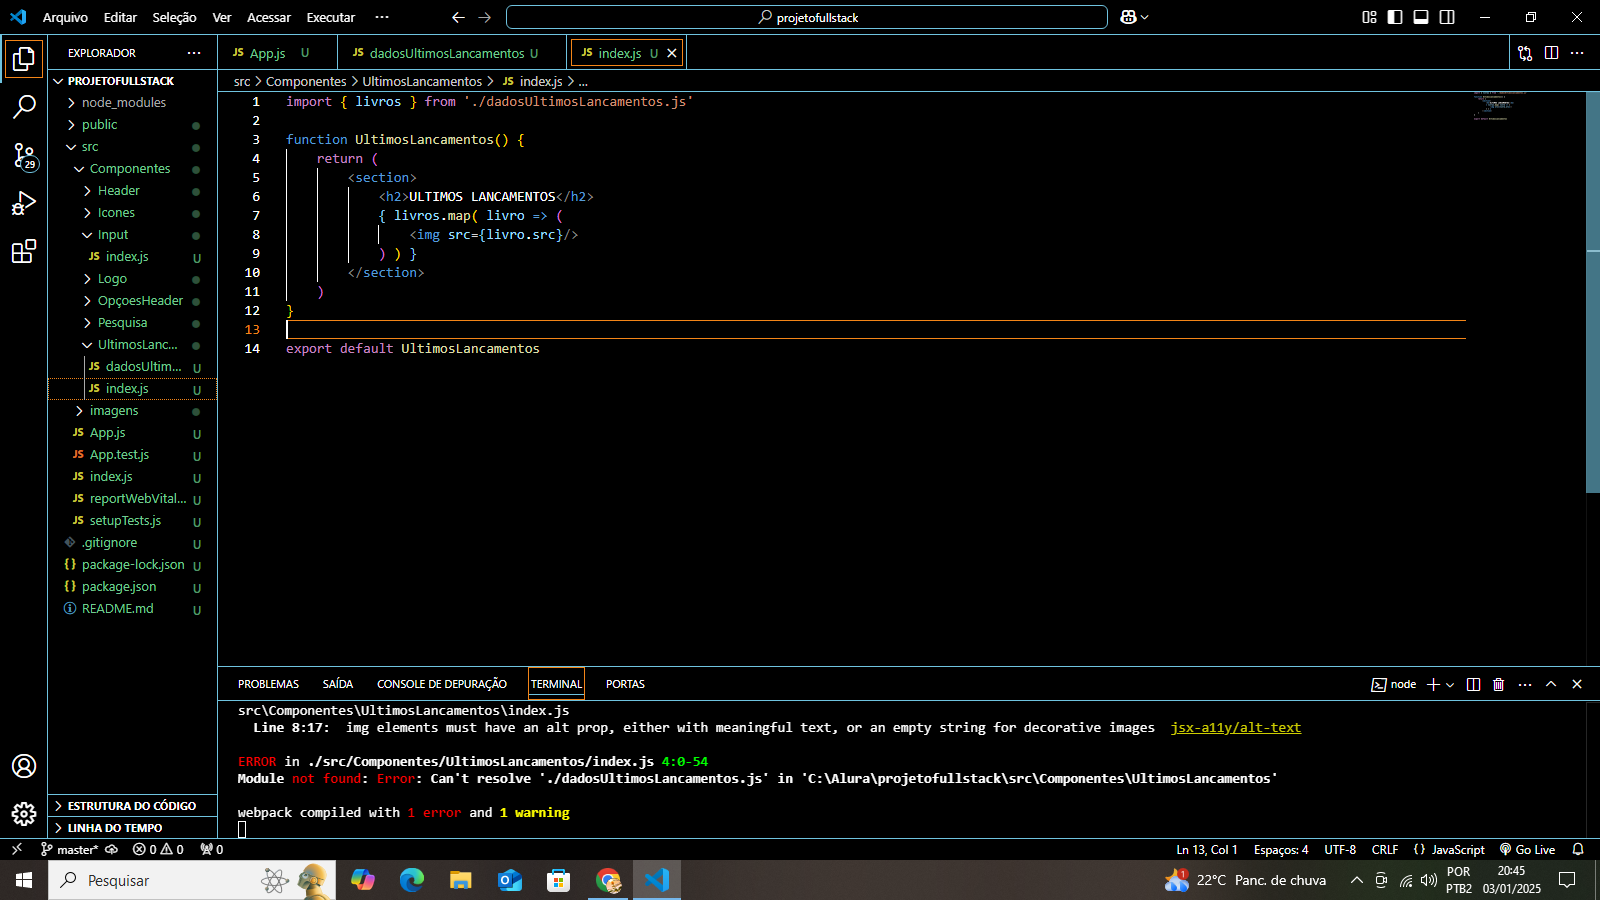Open Explorer views and more actions

tap(194, 53)
